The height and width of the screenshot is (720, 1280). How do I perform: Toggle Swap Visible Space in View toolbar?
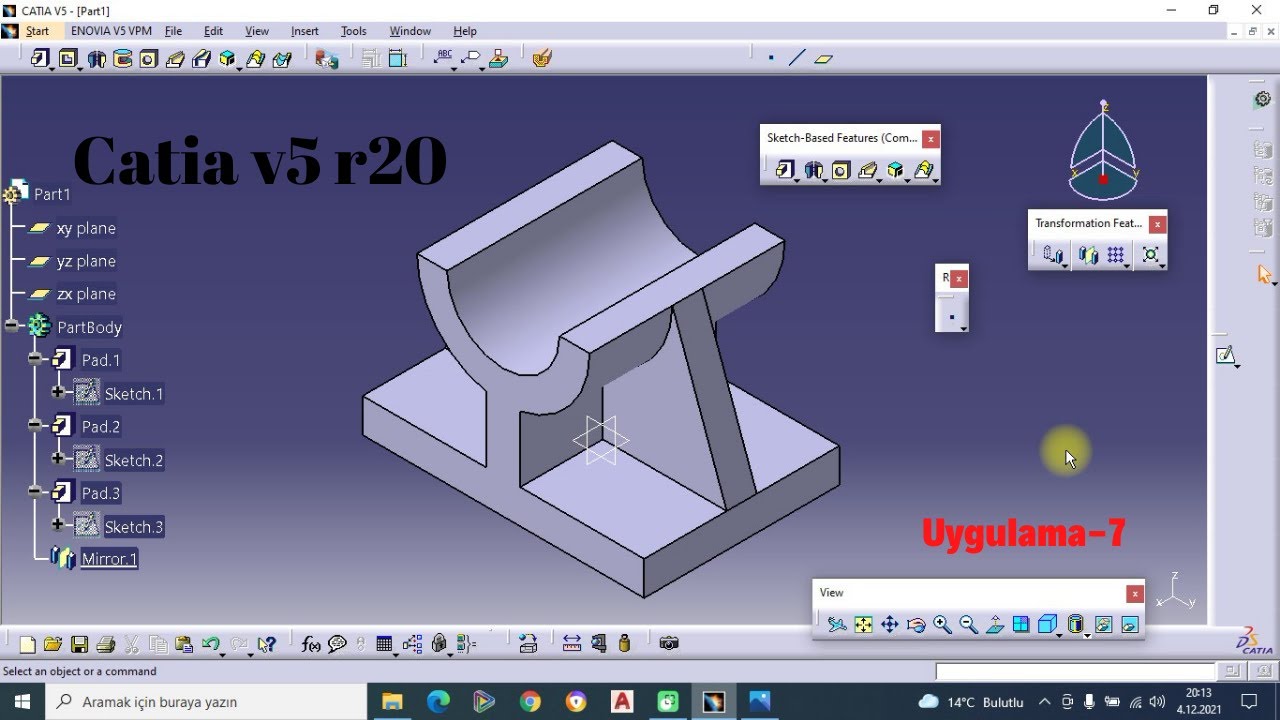pyautogui.click(x=1130, y=625)
